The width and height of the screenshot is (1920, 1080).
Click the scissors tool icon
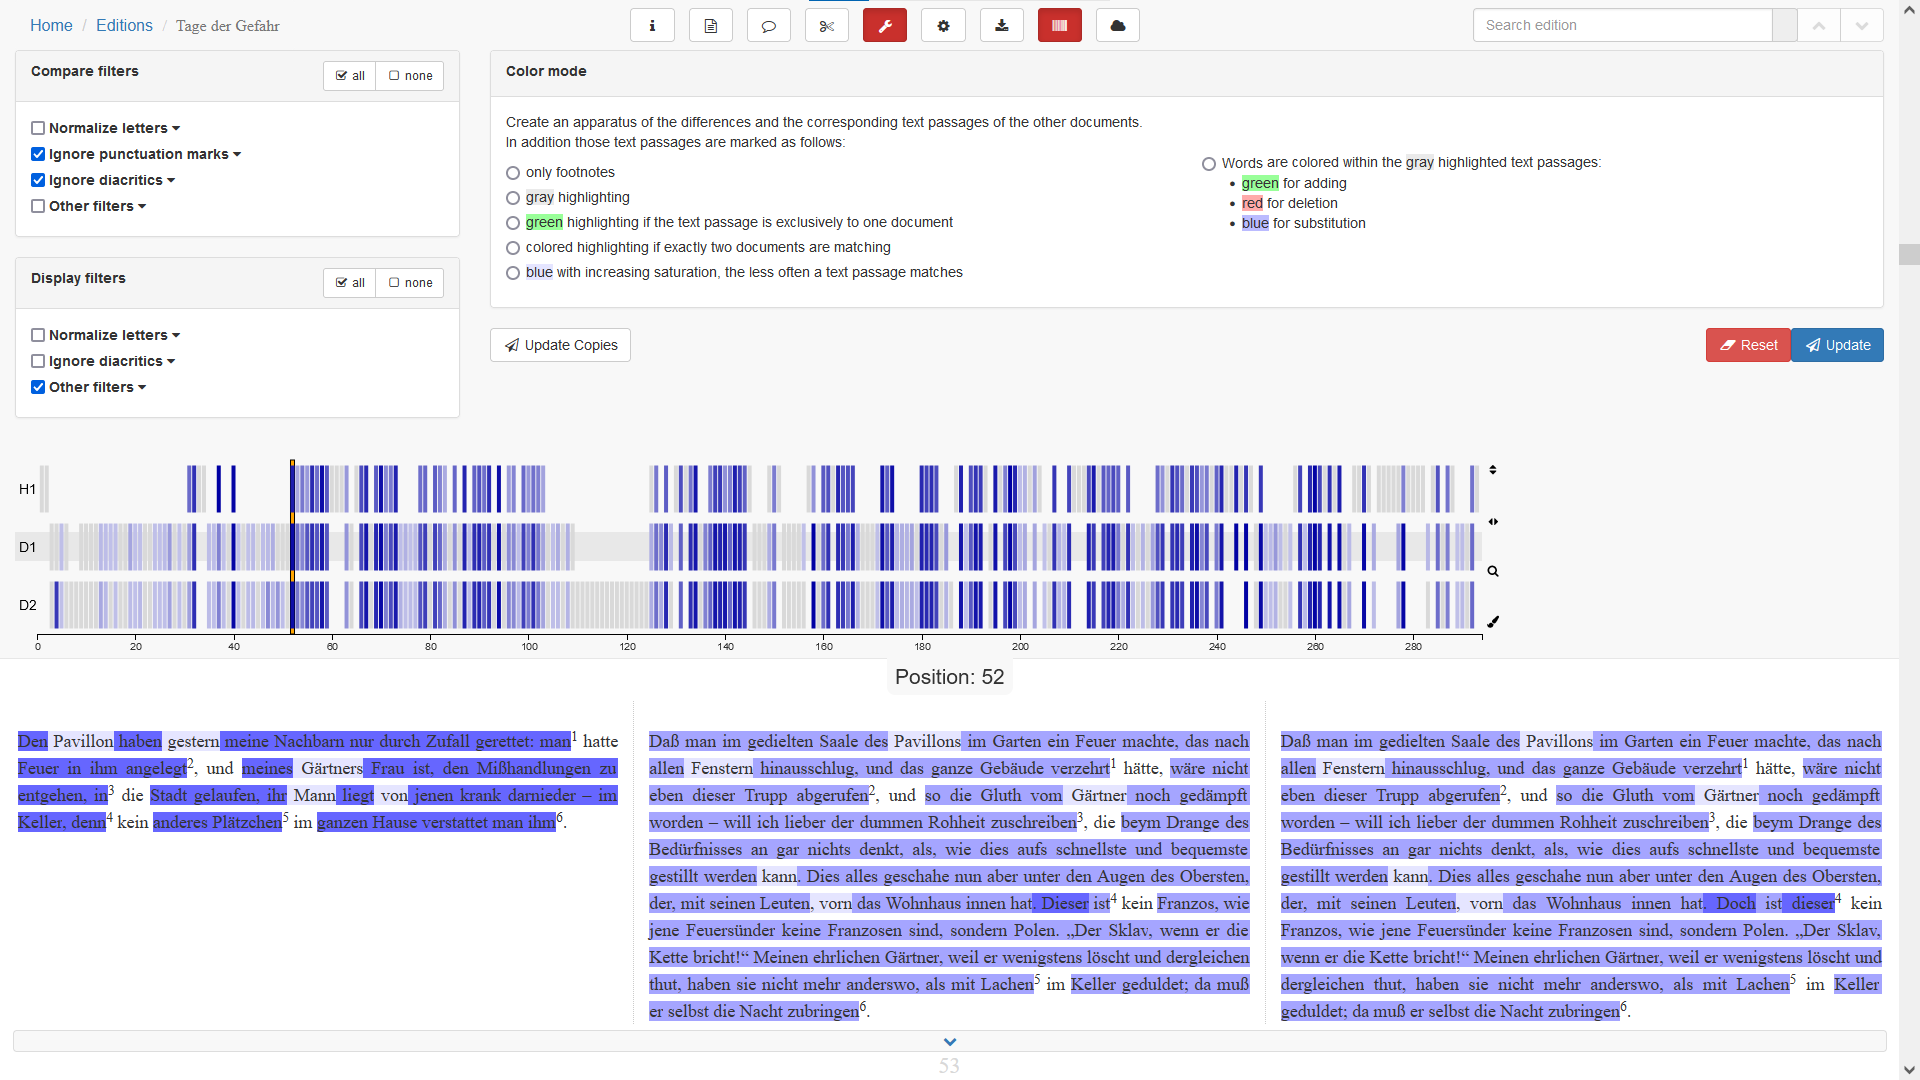point(826,26)
